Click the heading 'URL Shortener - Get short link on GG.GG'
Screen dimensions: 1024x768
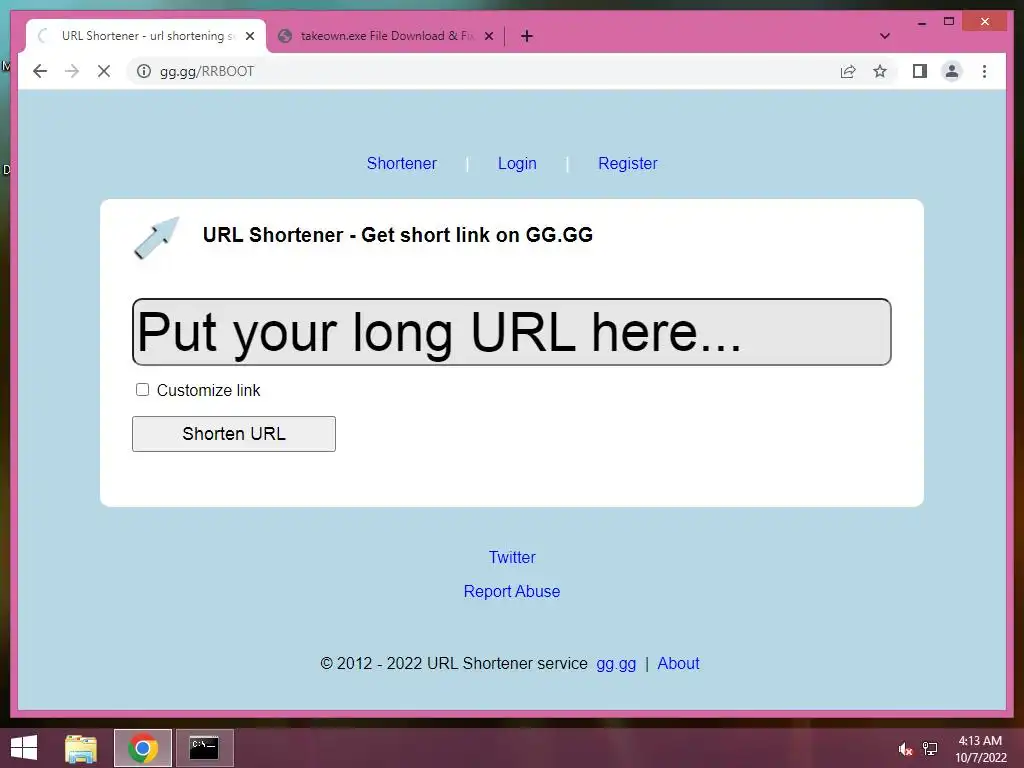pos(398,235)
